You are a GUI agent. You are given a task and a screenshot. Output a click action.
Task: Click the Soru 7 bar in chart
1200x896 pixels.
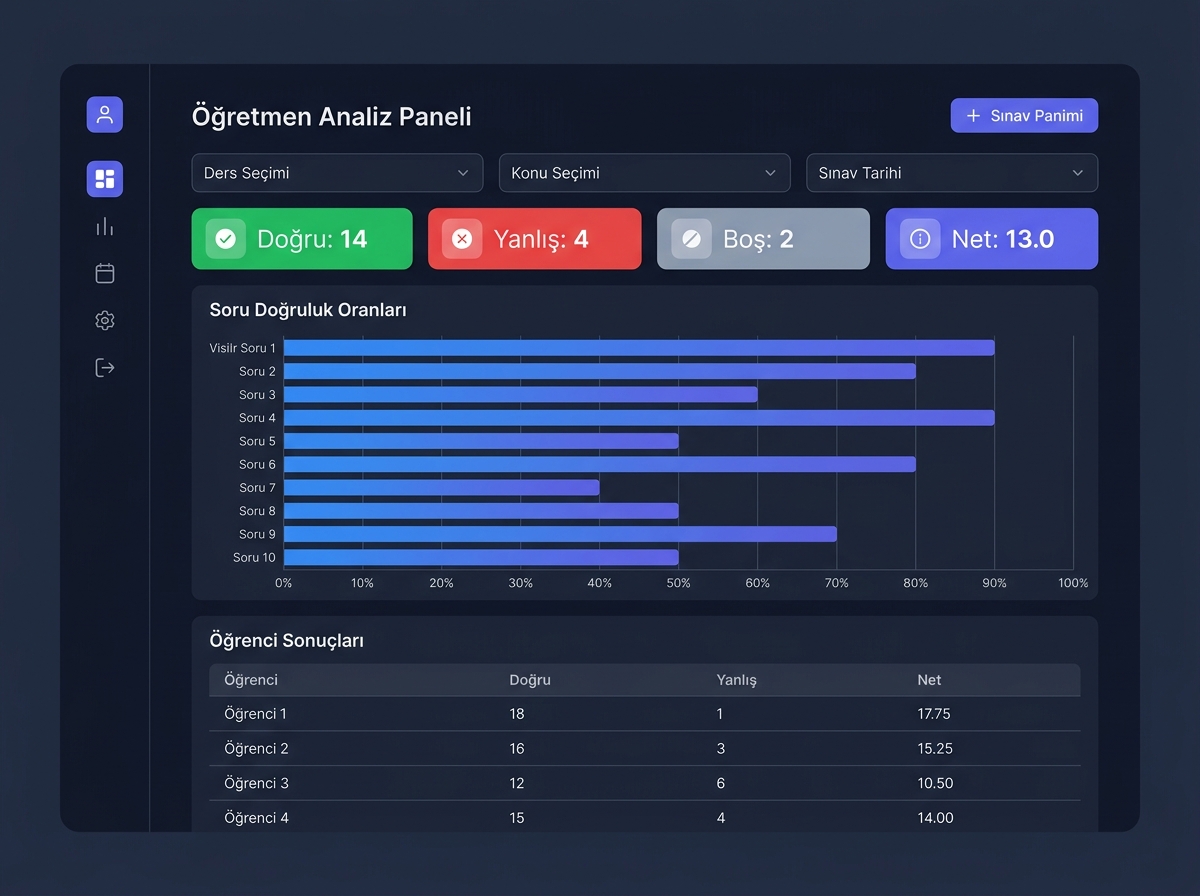coord(442,488)
